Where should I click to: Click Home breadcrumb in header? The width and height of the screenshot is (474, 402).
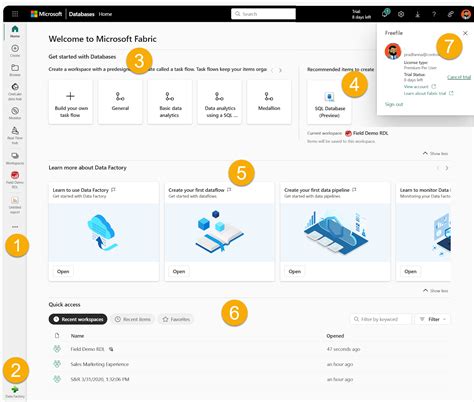click(x=105, y=14)
